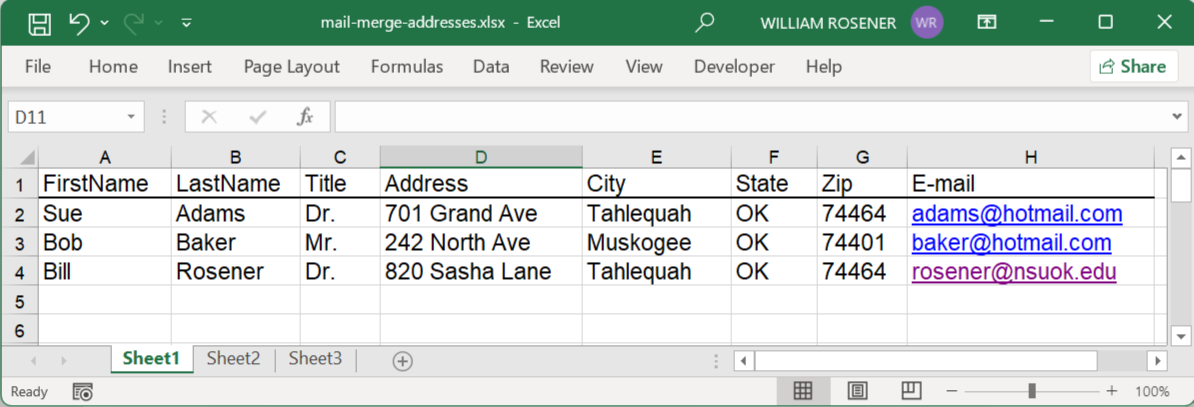The image size is (1194, 407).
Task: Open Customize Quick Access Toolbar dropdown
Action: pyautogui.click(x=187, y=22)
